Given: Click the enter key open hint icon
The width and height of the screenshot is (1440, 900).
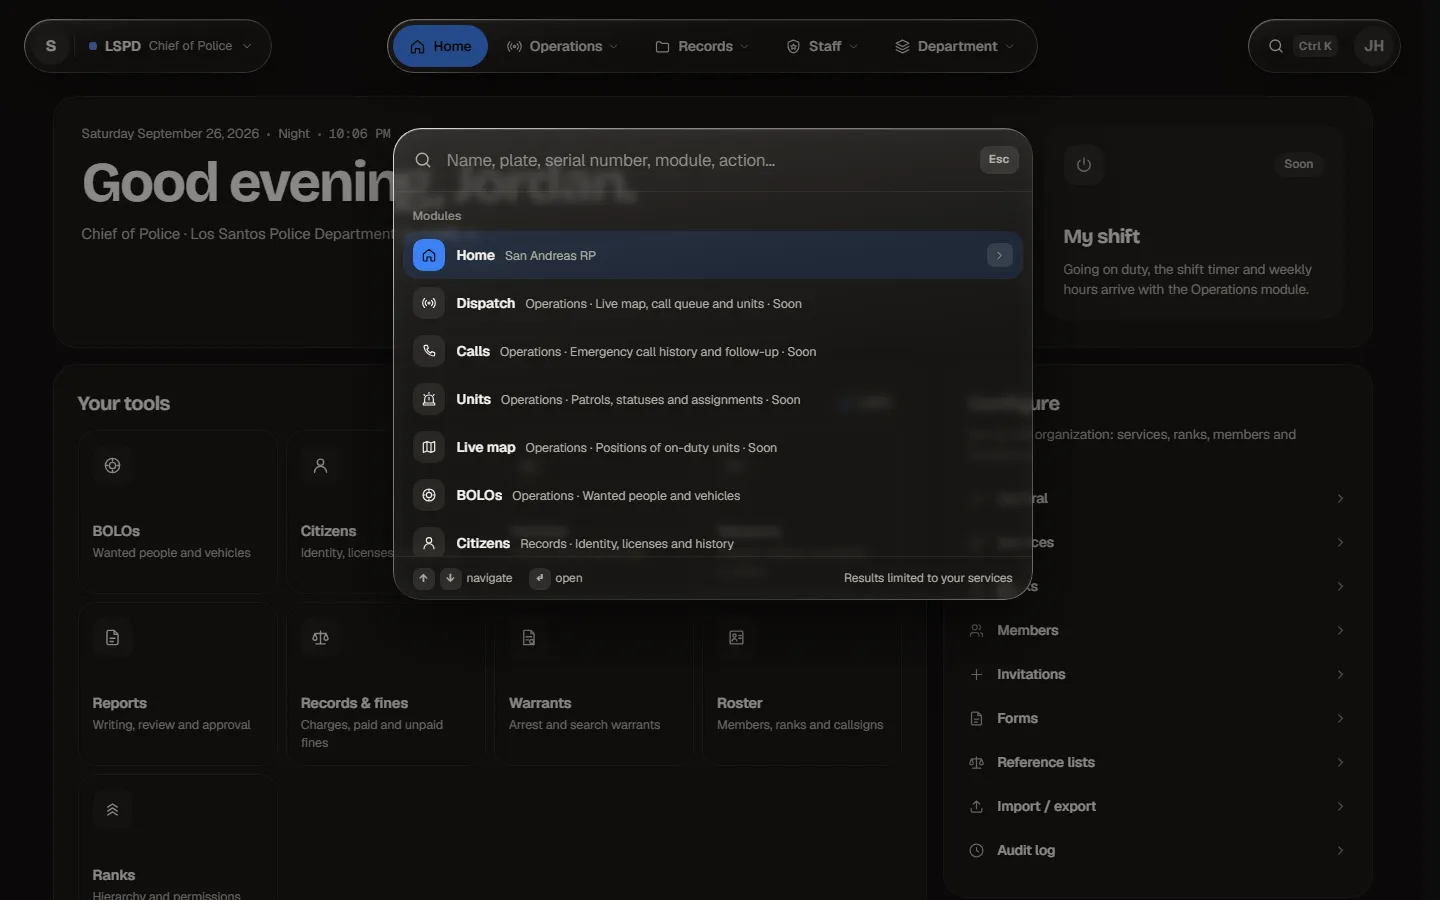Looking at the screenshot, I should pyautogui.click(x=540, y=578).
